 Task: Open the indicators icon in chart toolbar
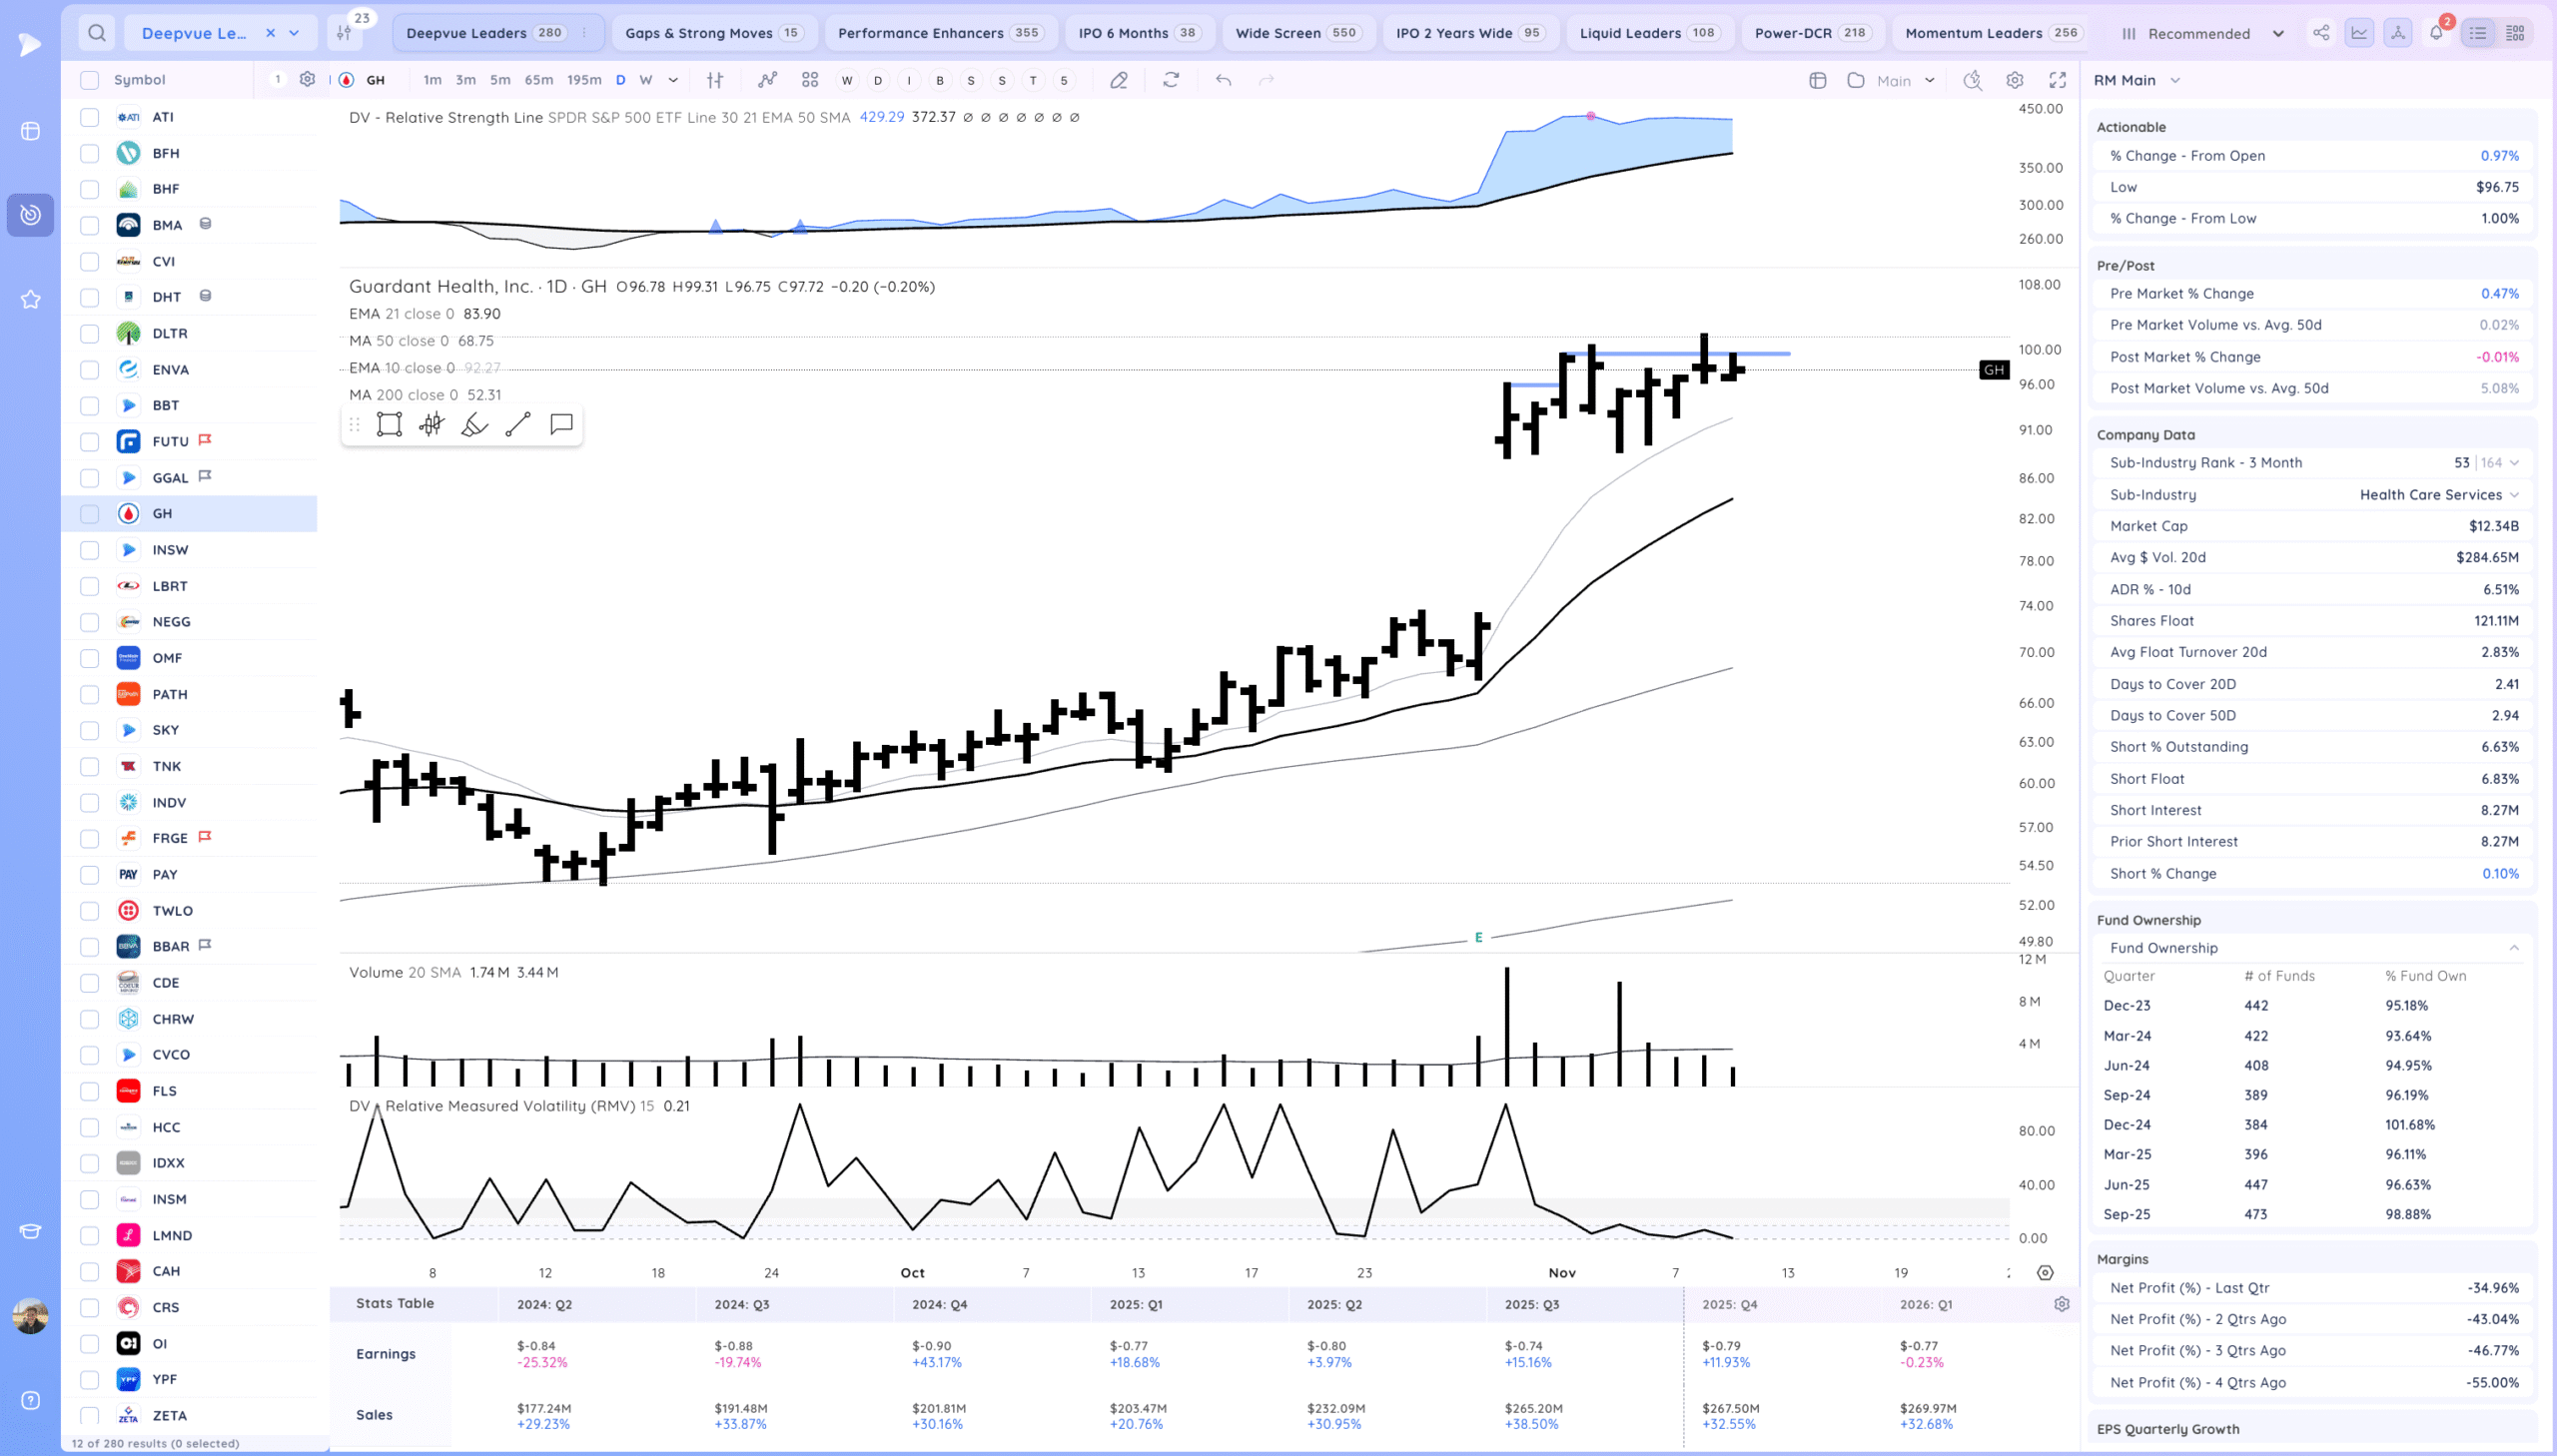coord(767,80)
